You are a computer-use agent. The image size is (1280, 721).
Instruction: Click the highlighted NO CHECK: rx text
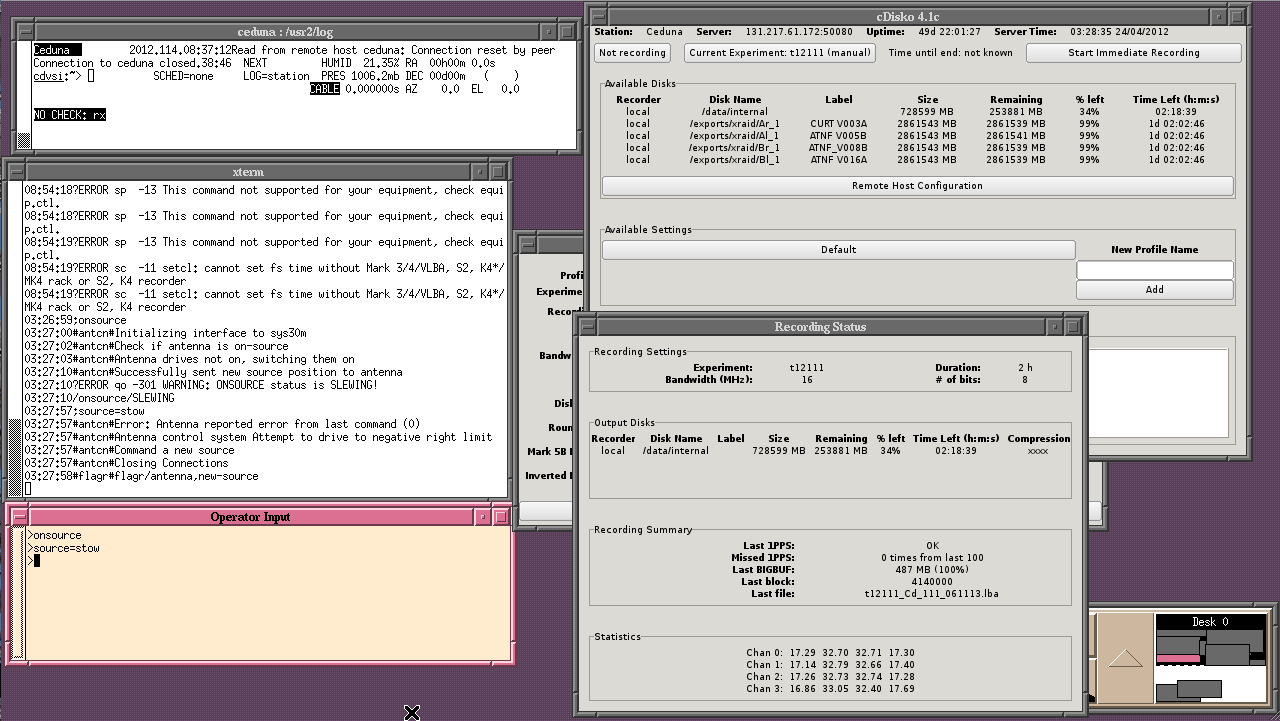click(70, 115)
